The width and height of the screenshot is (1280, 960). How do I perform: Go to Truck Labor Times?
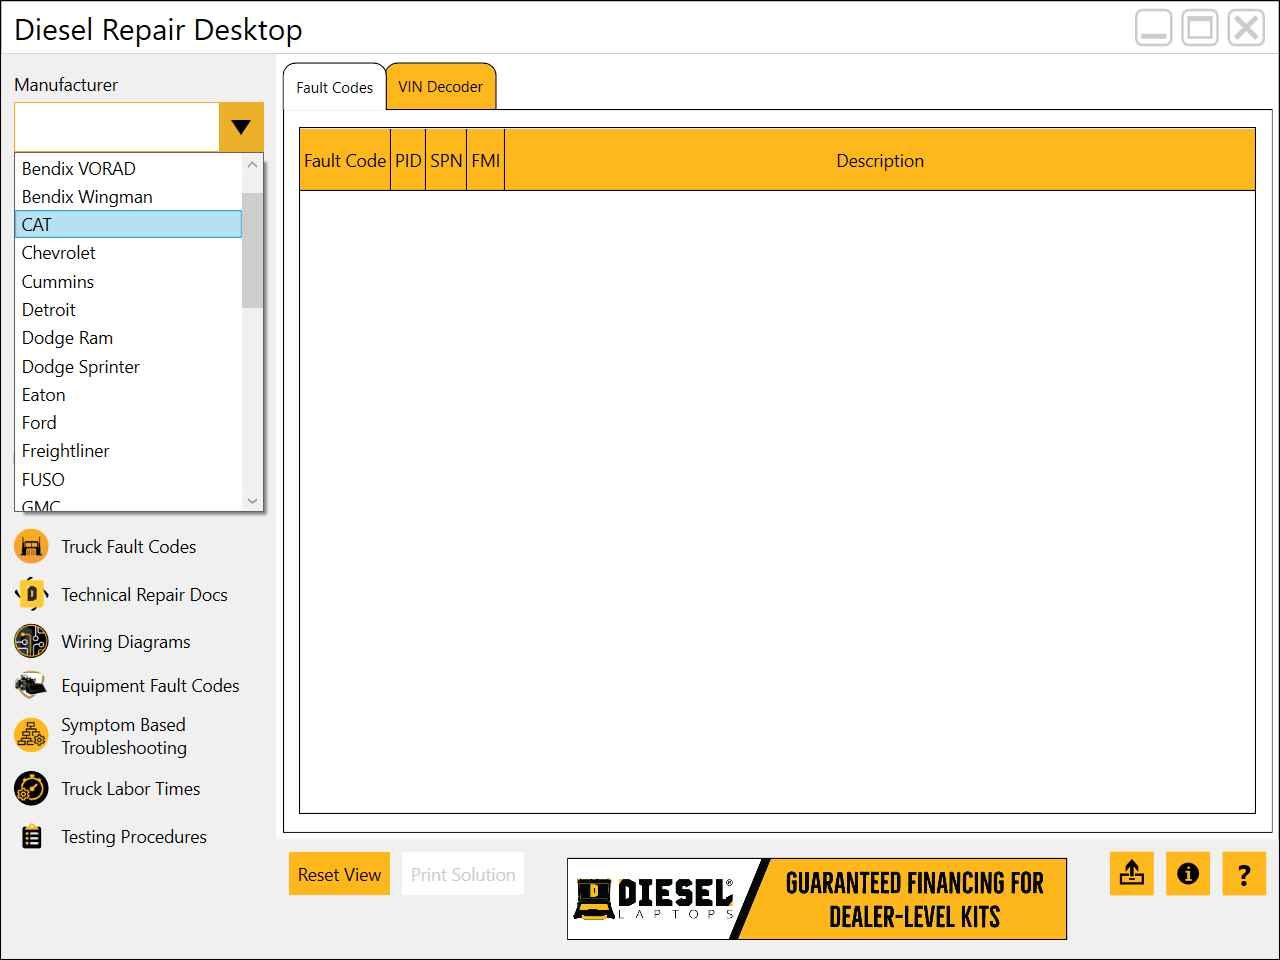click(130, 788)
